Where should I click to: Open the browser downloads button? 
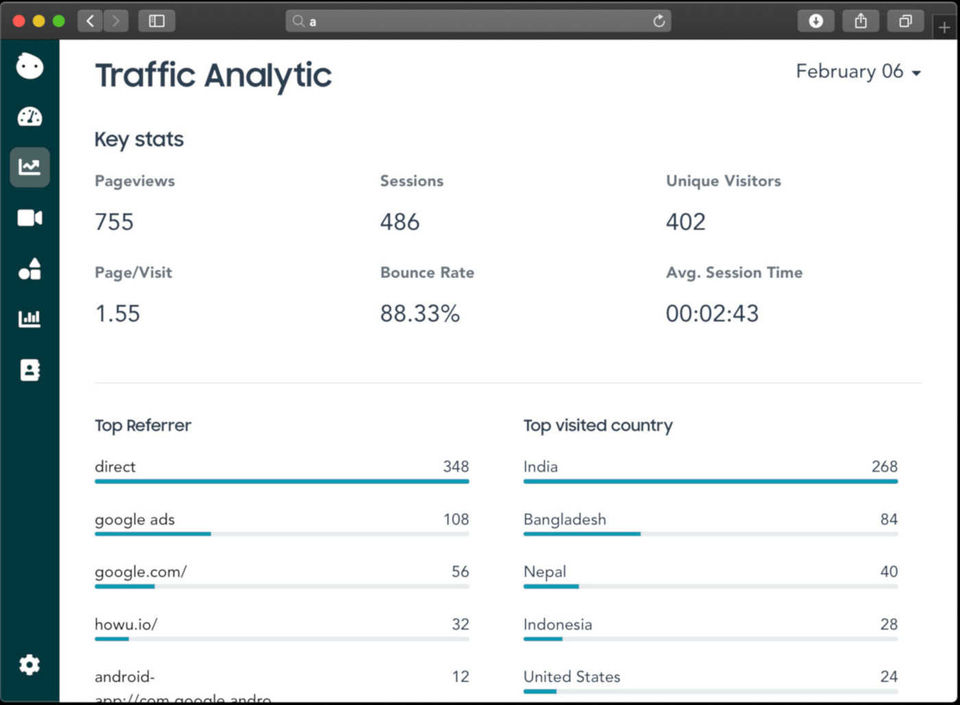(x=816, y=21)
